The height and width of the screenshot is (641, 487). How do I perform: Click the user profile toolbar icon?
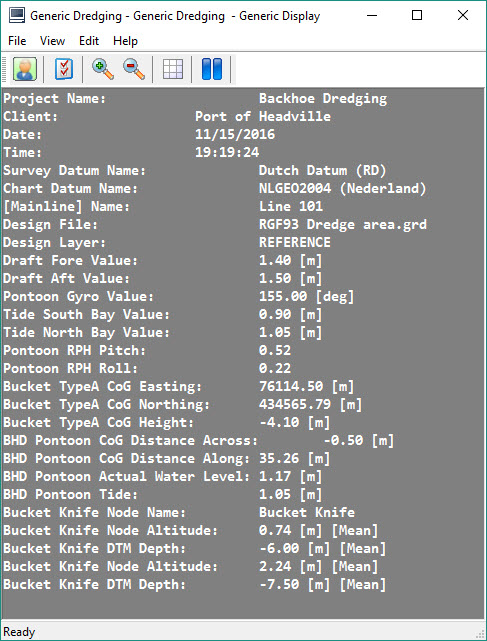25,69
